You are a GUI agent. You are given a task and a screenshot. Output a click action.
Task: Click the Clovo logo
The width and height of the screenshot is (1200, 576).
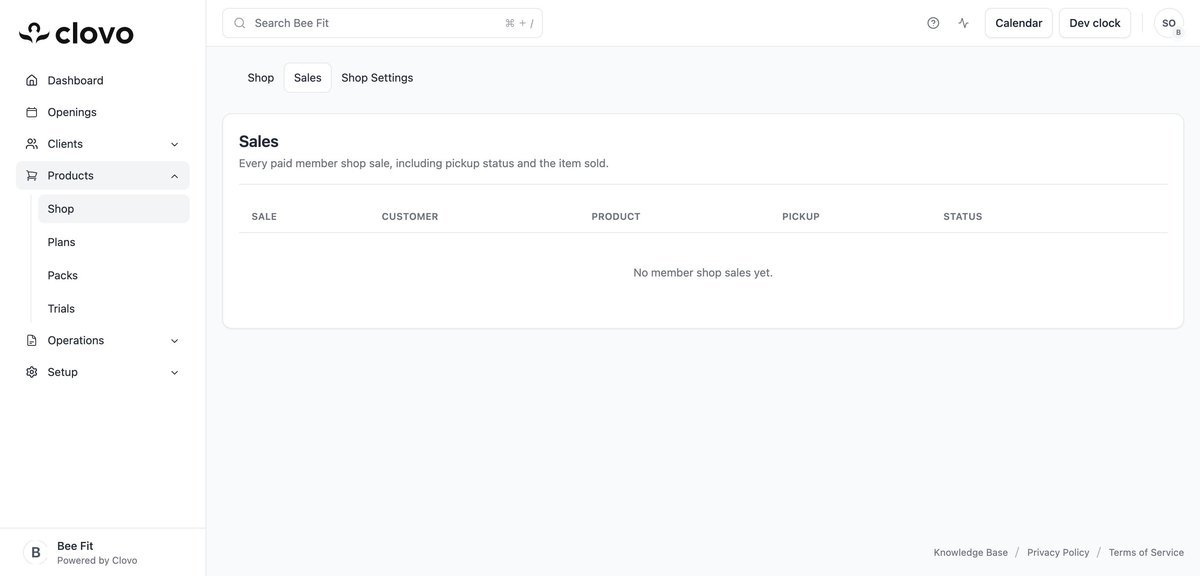pos(75,29)
